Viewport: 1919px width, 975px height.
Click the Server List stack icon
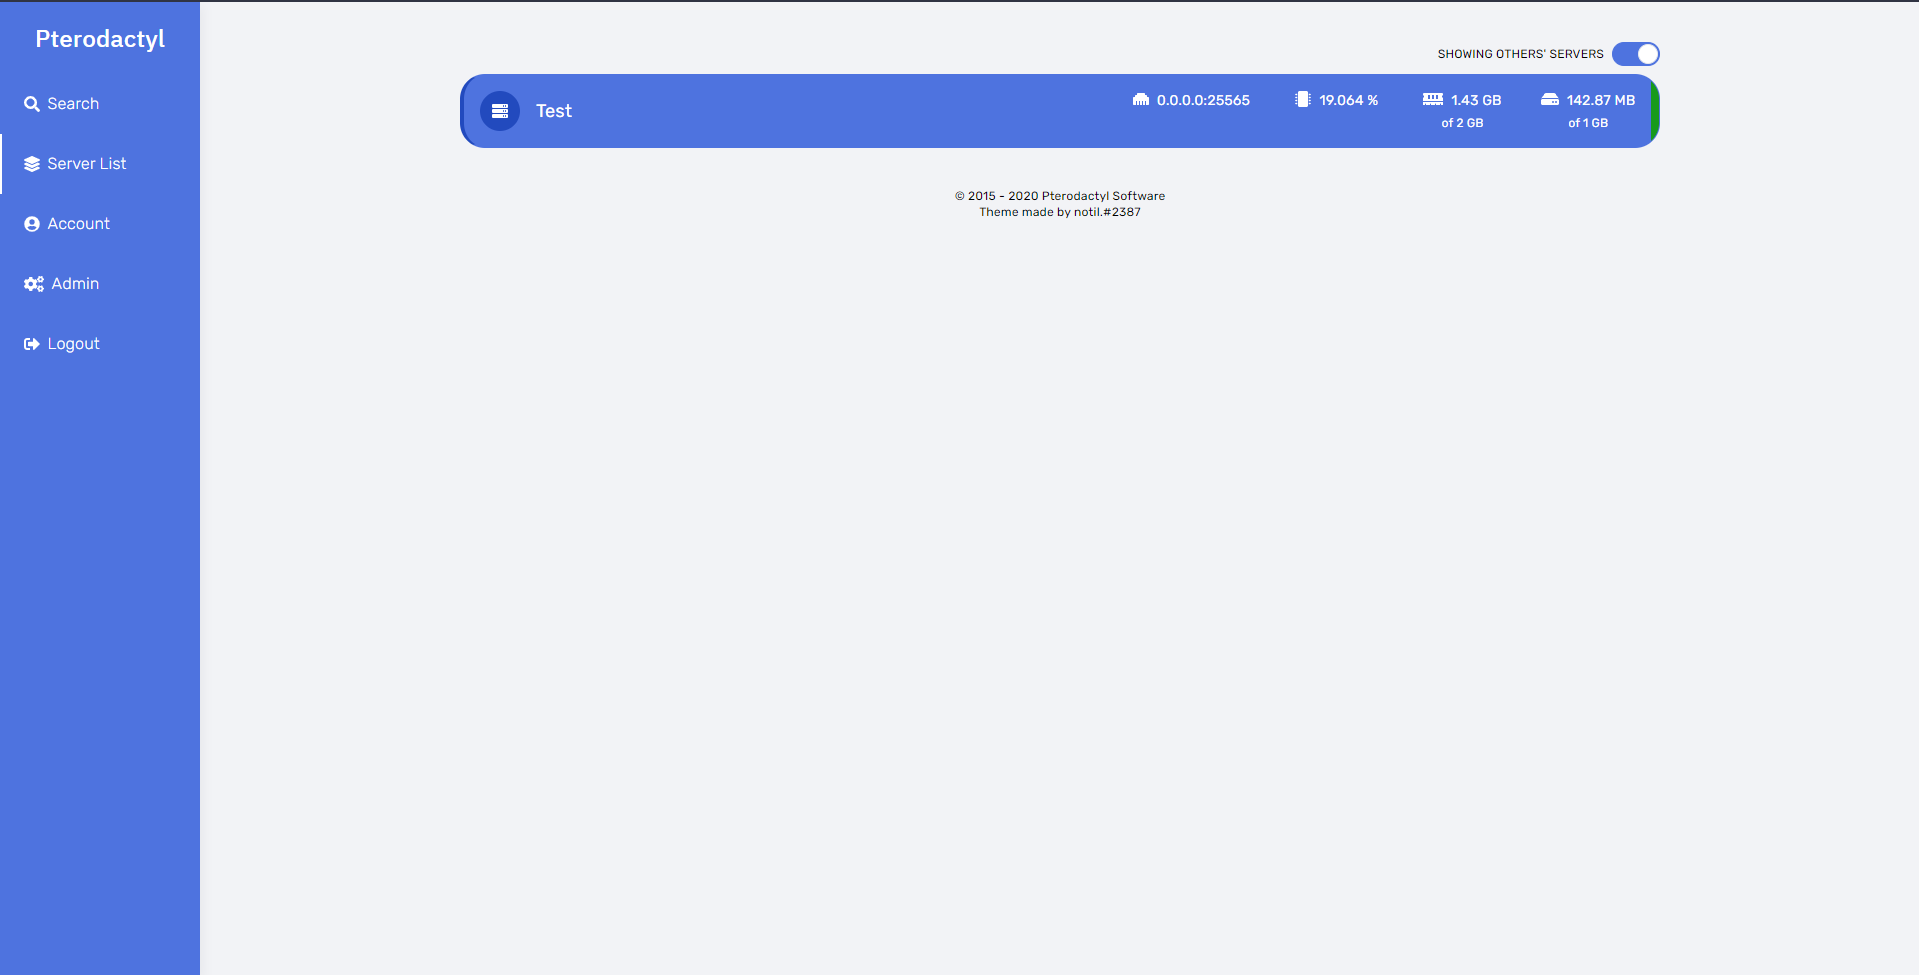[32, 164]
